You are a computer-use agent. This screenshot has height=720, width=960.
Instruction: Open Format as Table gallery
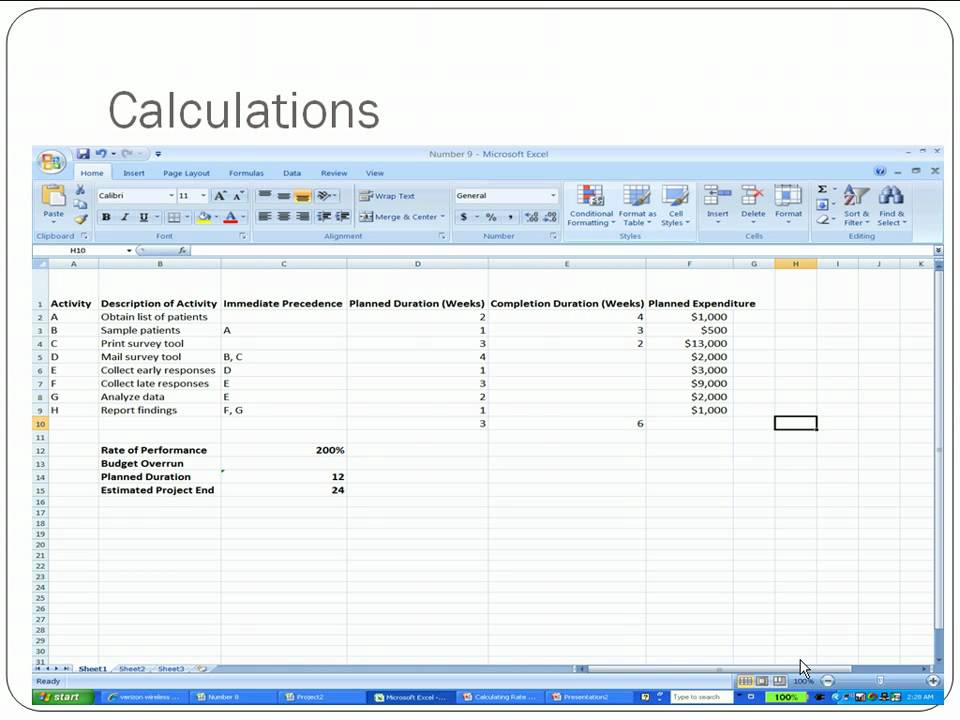(637, 206)
